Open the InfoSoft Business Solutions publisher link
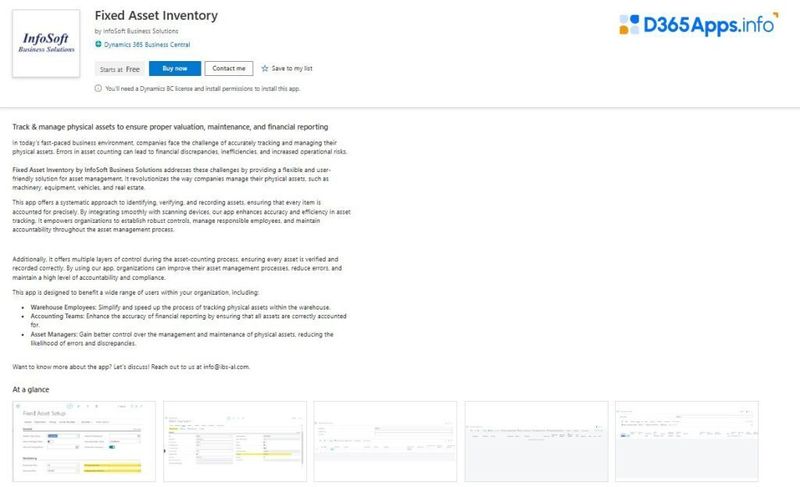Screen dimensions: 800x487 pyautogui.click(x=141, y=31)
